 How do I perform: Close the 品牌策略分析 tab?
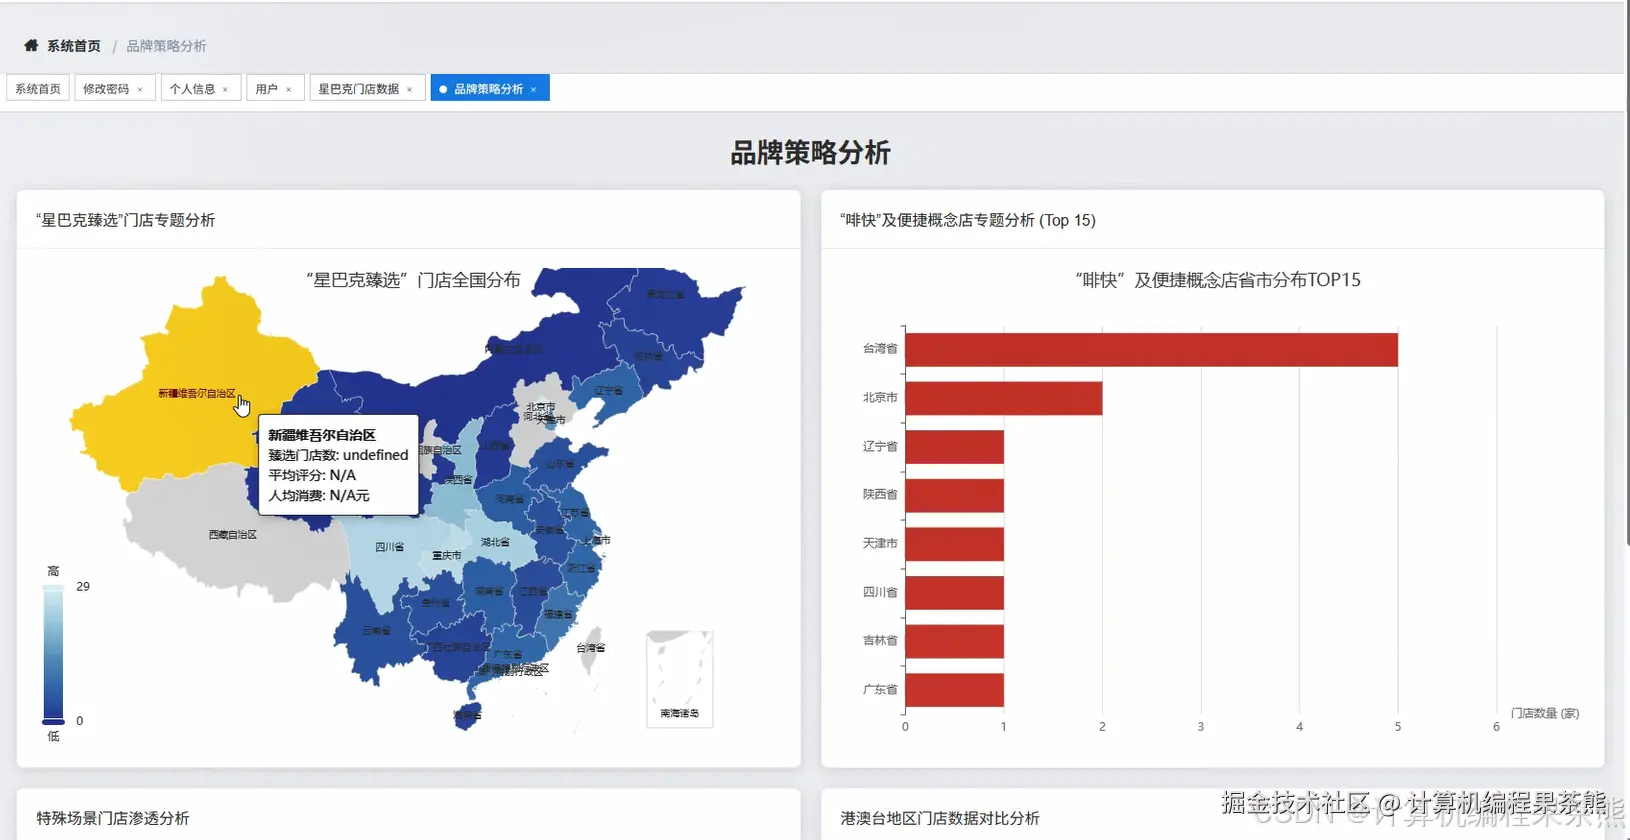[x=534, y=90]
